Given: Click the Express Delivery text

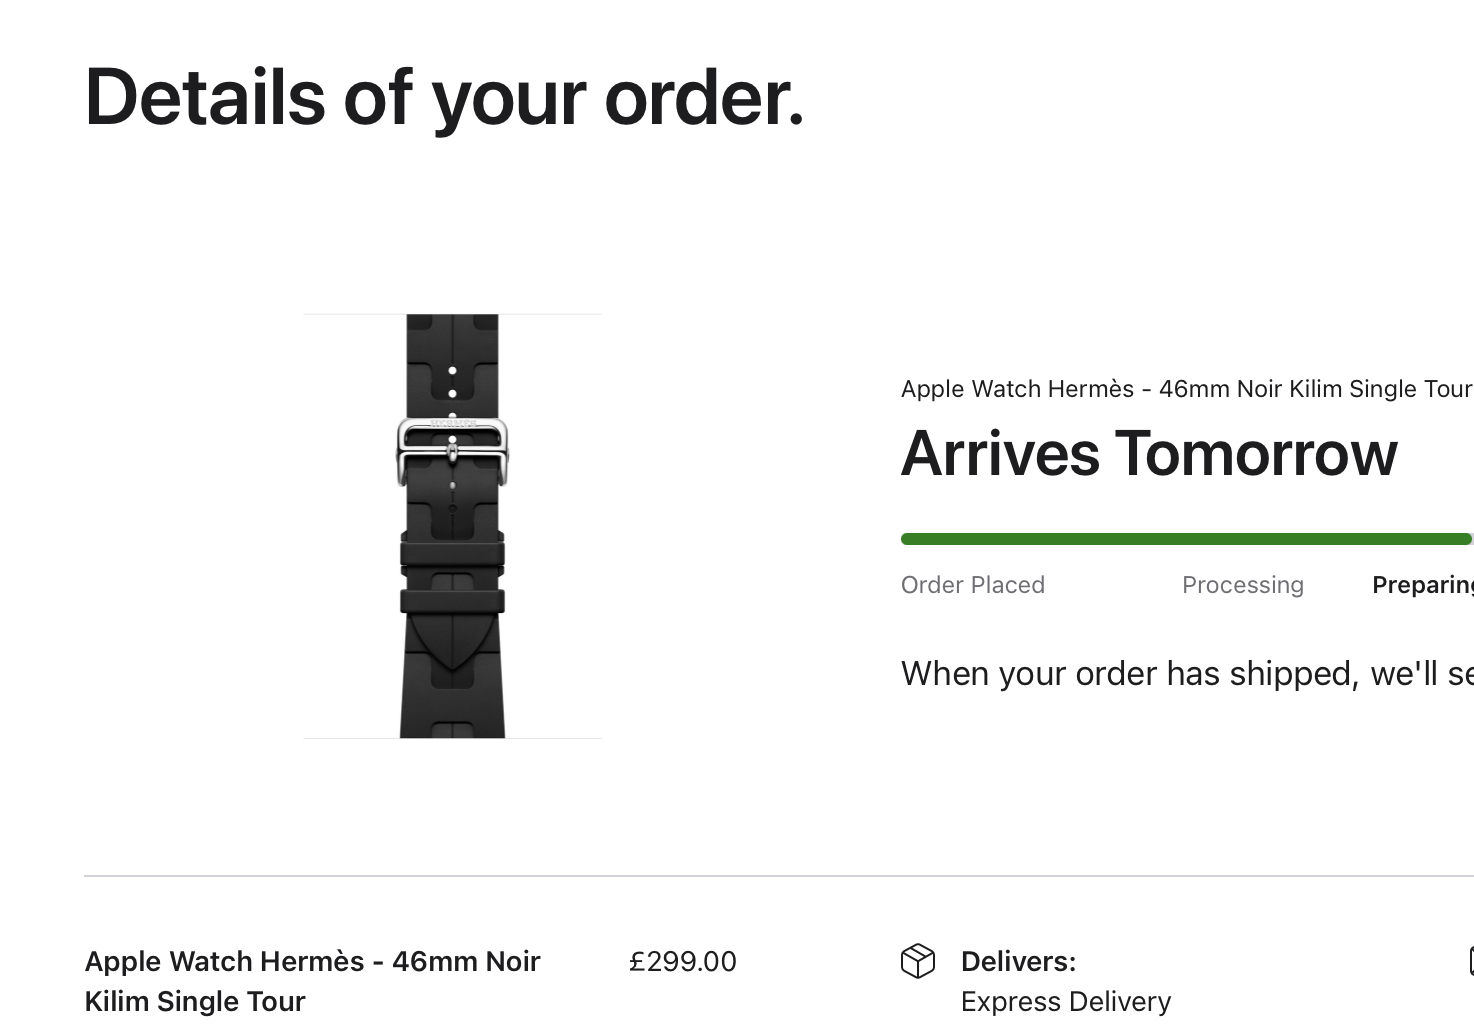Looking at the screenshot, I should tap(1065, 1002).
